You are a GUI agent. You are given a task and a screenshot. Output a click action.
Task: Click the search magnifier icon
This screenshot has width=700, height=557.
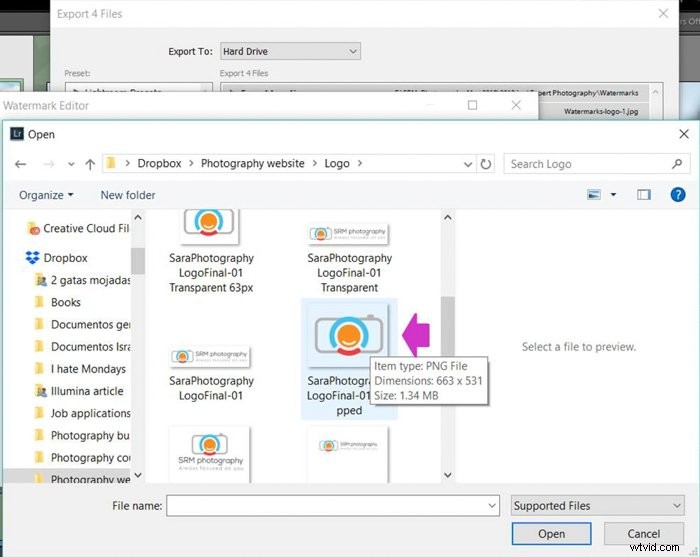677,164
